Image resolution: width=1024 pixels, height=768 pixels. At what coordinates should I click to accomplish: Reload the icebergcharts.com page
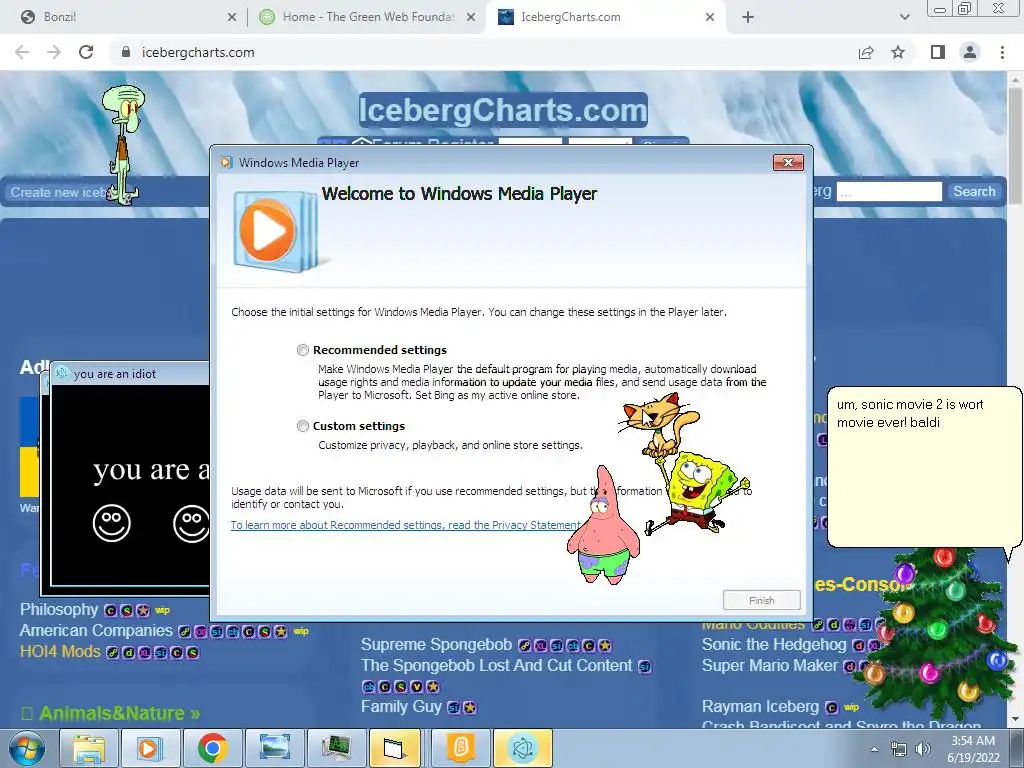86,52
